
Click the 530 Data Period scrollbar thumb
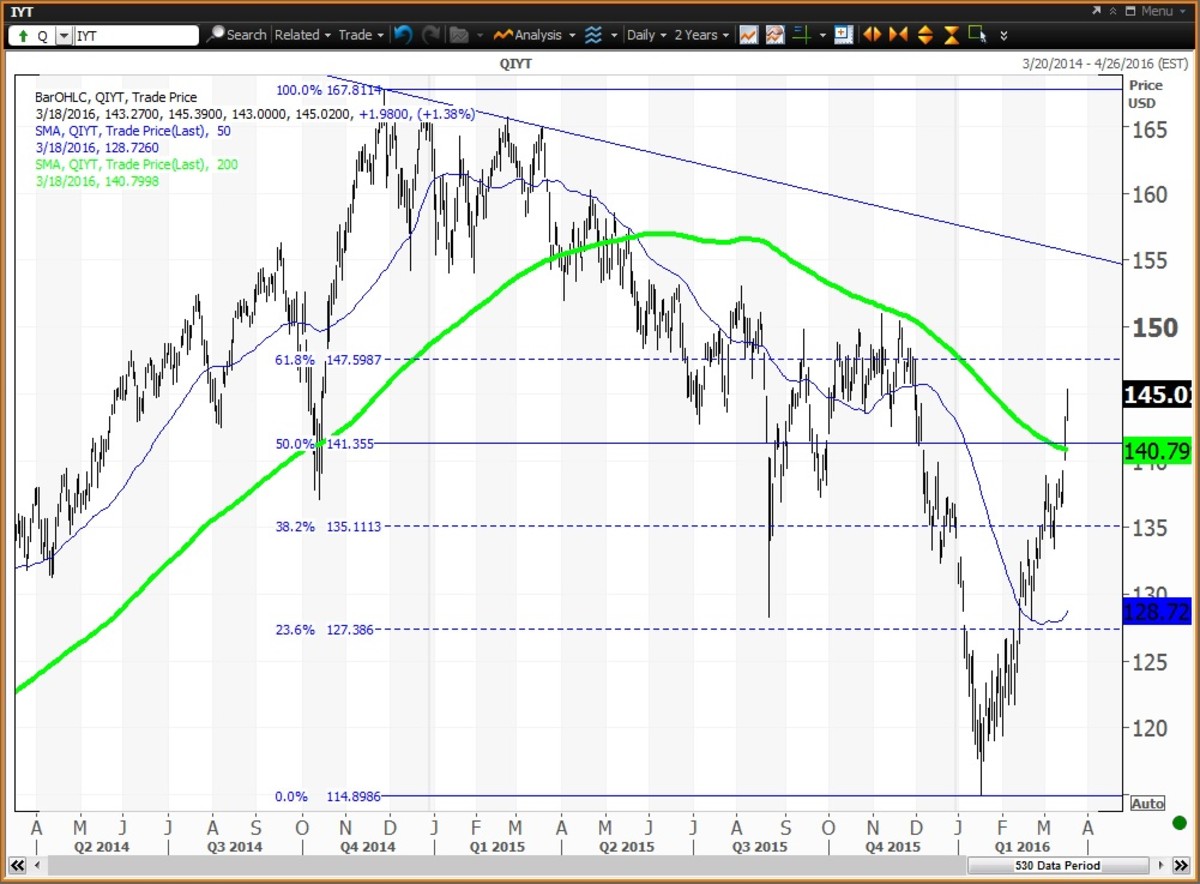point(1059,865)
